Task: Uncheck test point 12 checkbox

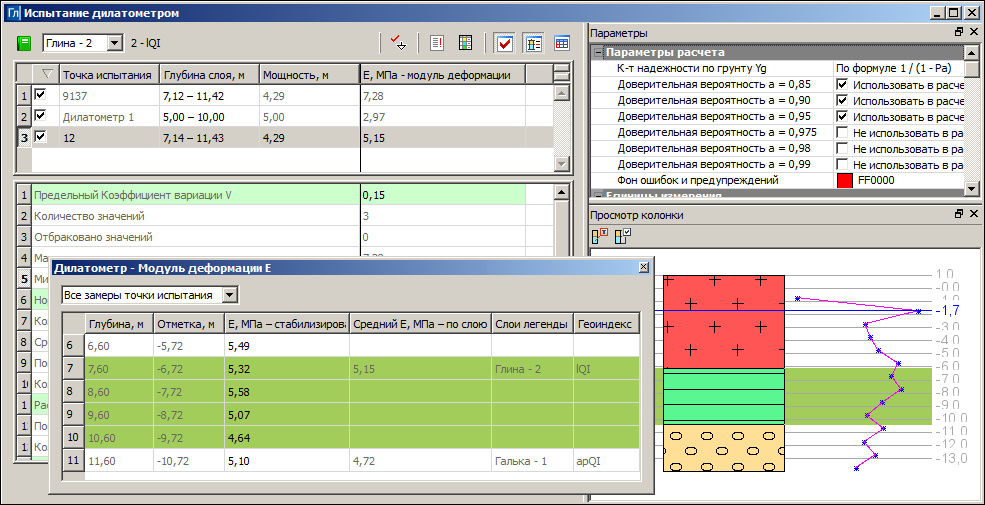Action: pos(41,137)
